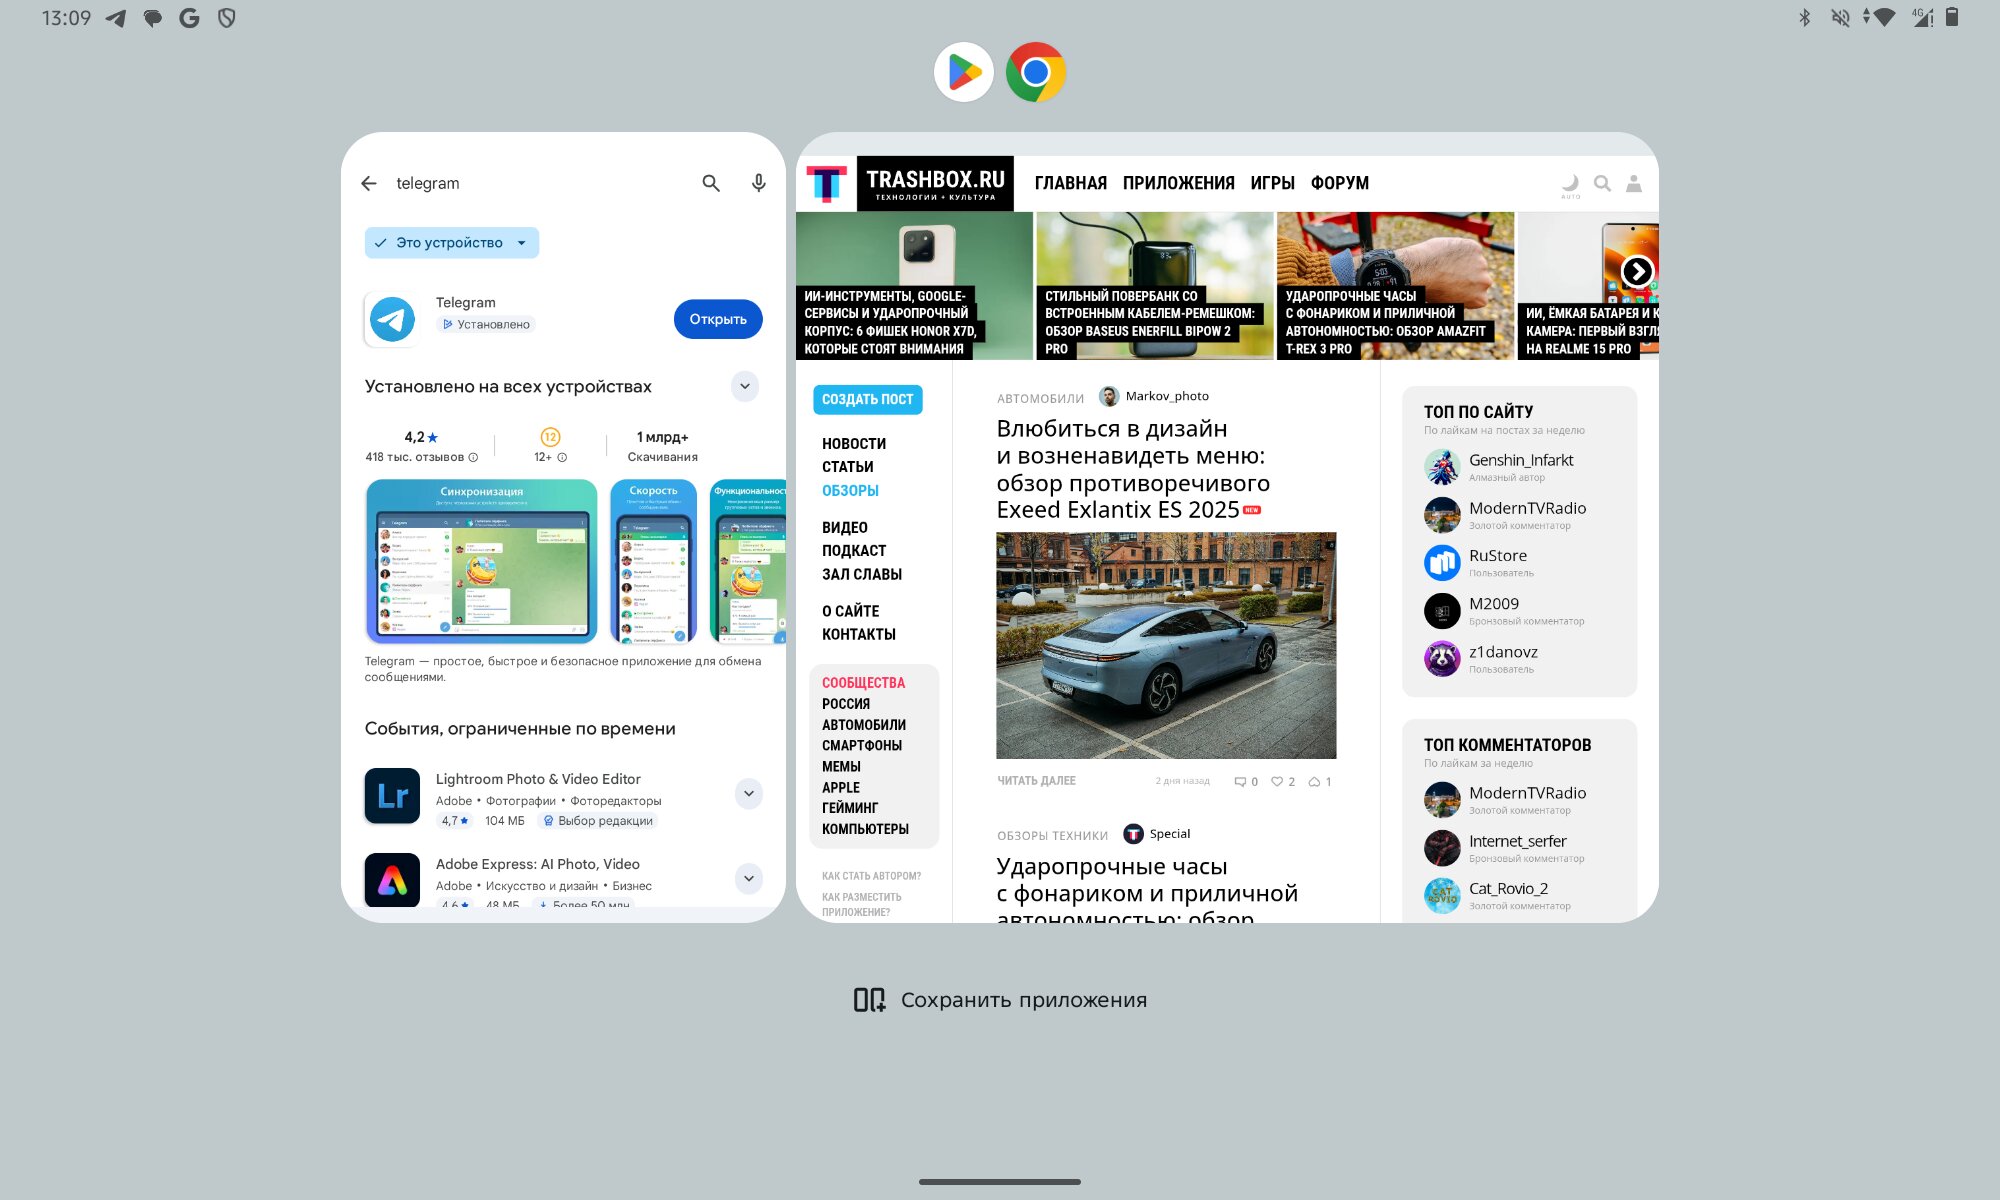Open ФОРУМ menu on Trashbox
Viewport: 2000px width, 1200px height.
pos(1339,183)
